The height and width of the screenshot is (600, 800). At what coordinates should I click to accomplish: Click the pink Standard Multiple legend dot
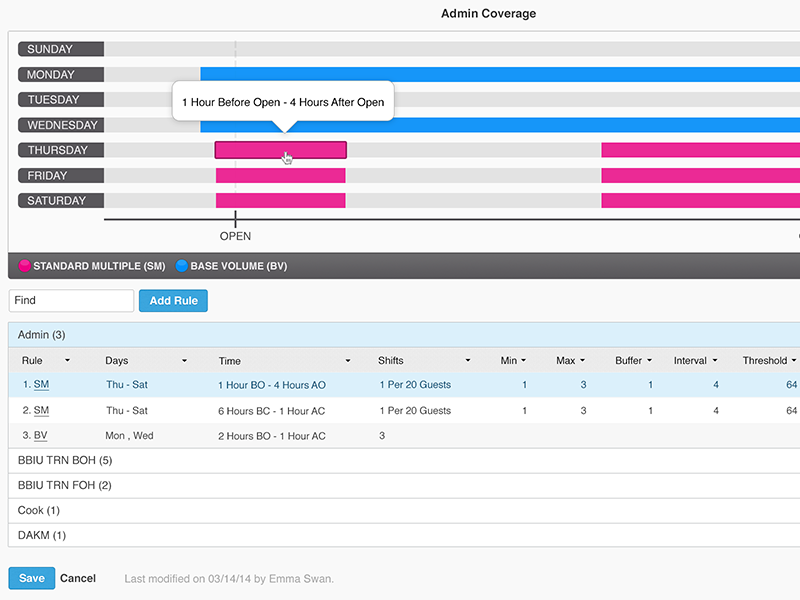point(25,267)
